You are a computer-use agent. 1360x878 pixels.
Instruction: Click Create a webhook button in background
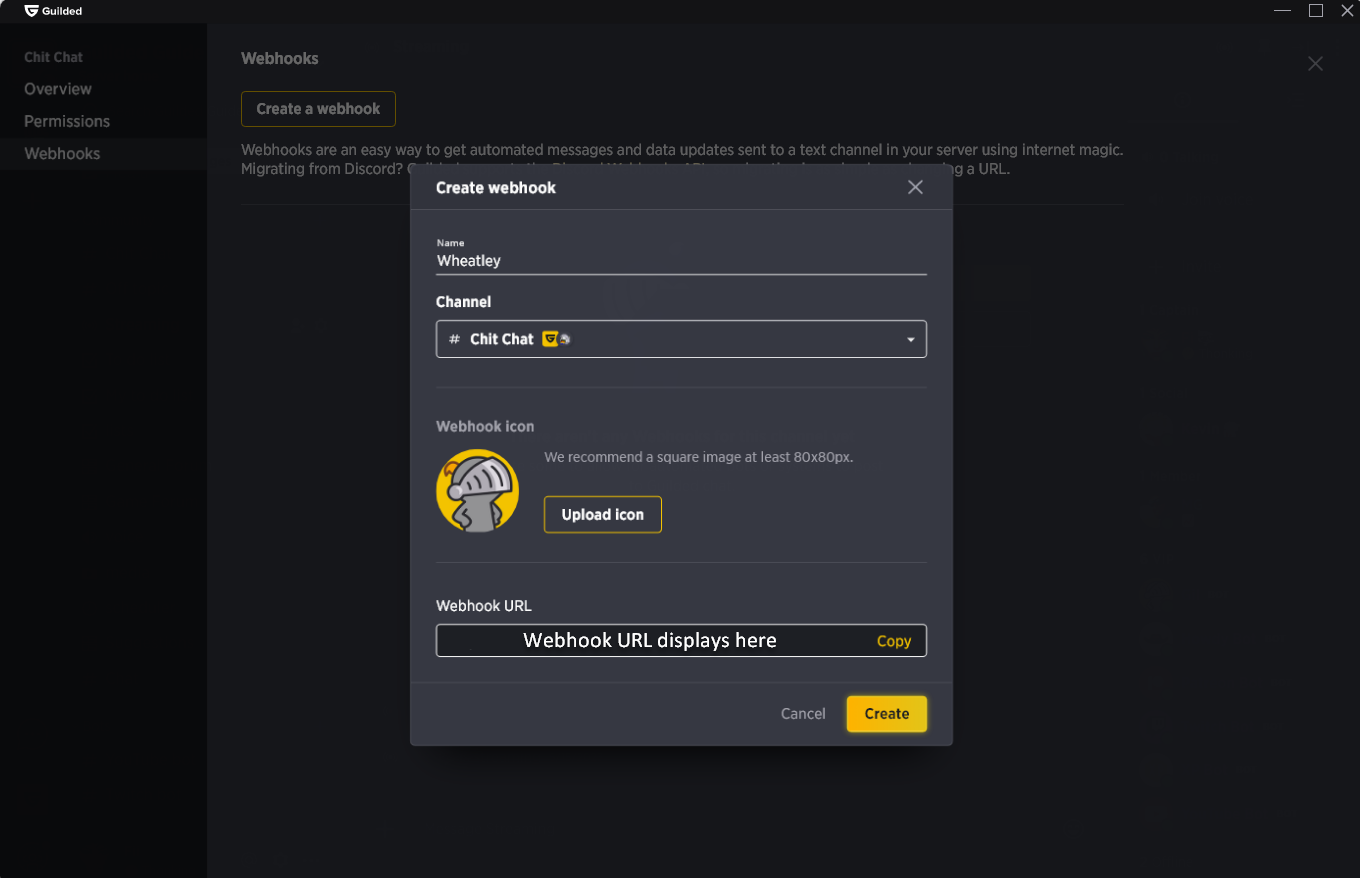pyautogui.click(x=318, y=109)
